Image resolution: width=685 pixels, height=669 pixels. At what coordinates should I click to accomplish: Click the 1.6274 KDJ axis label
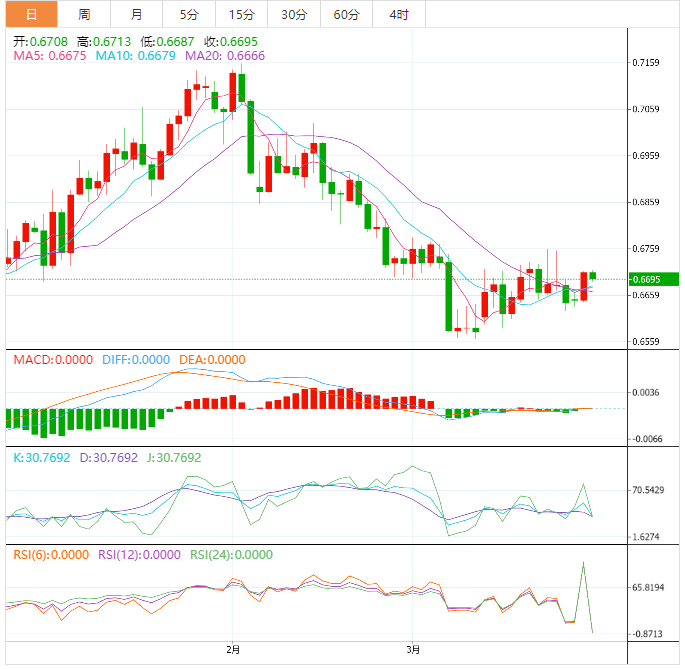coord(646,537)
